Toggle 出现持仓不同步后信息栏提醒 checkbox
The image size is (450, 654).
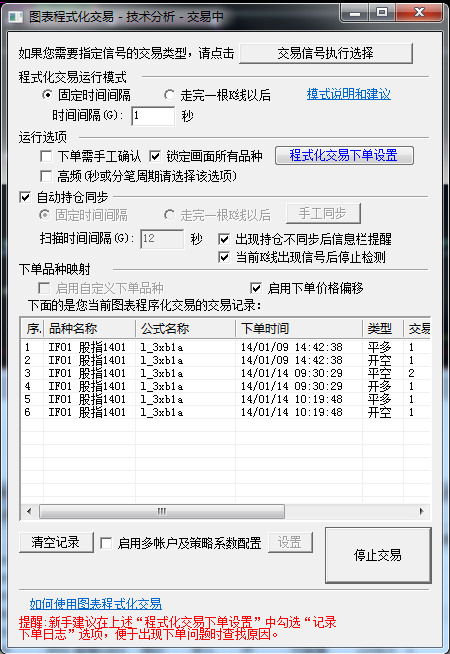pyautogui.click(x=224, y=239)
